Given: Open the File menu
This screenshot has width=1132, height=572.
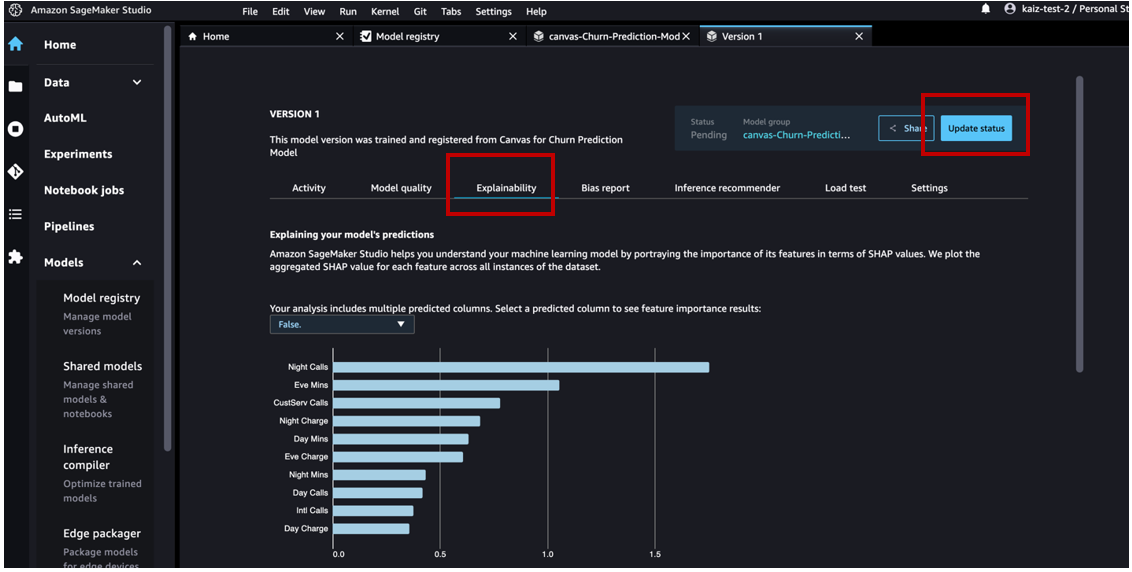Looking at the screenshot, I should click(x=250, y=12).
